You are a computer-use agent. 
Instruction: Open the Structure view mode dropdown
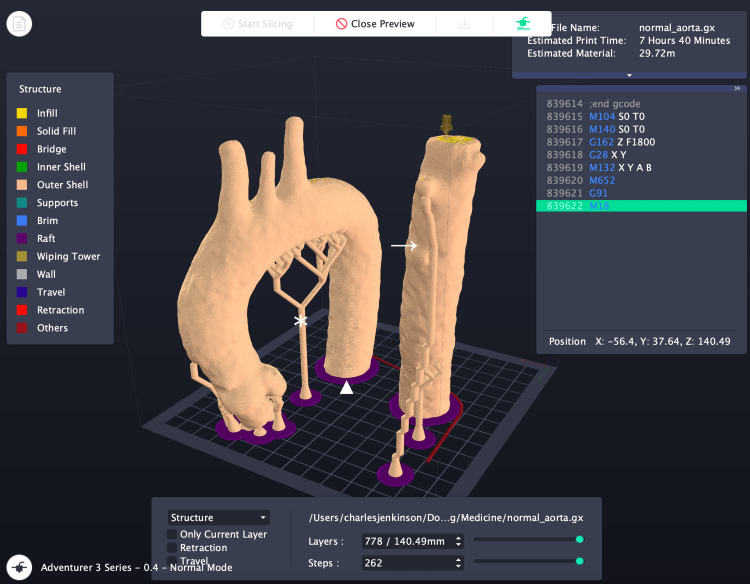(x=219, y=518)
